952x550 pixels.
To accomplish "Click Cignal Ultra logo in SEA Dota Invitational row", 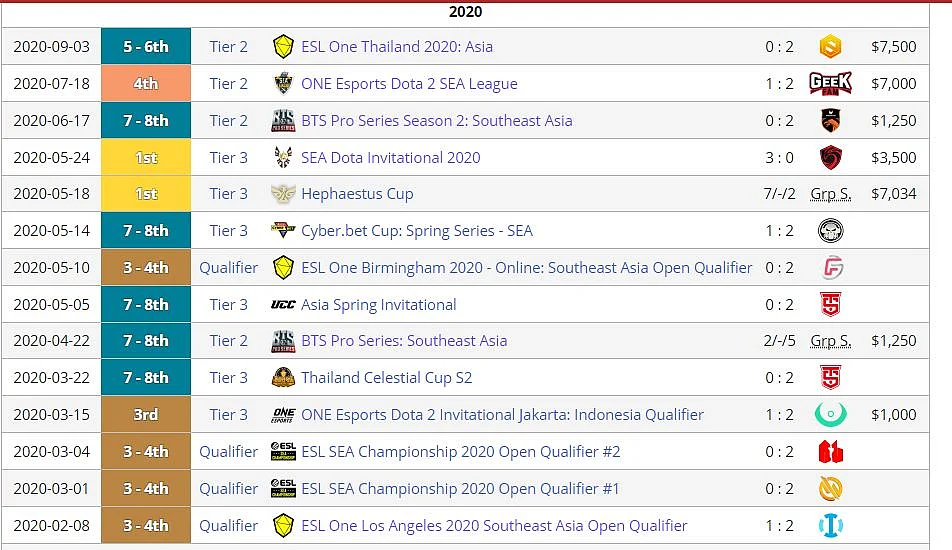I will pyautogui.click(x=830, y=157).
